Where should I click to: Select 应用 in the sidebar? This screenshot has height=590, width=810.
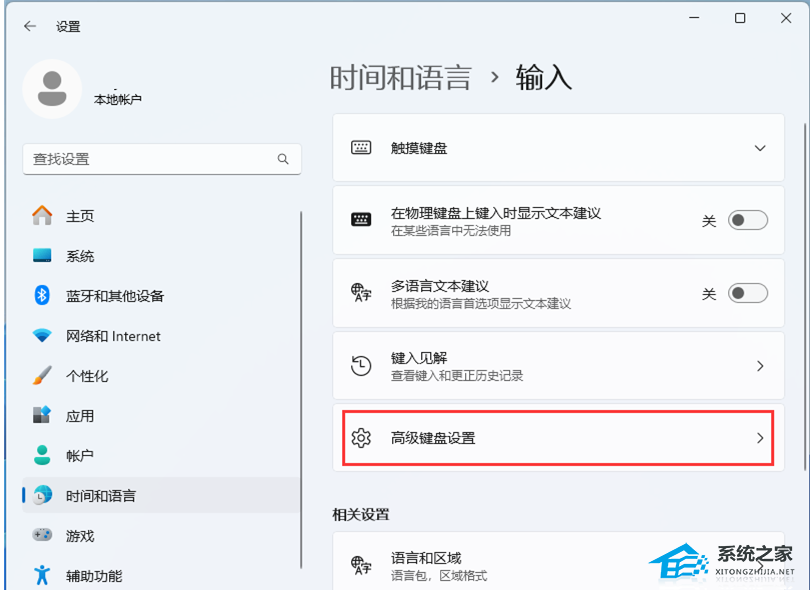coord(80,416)
